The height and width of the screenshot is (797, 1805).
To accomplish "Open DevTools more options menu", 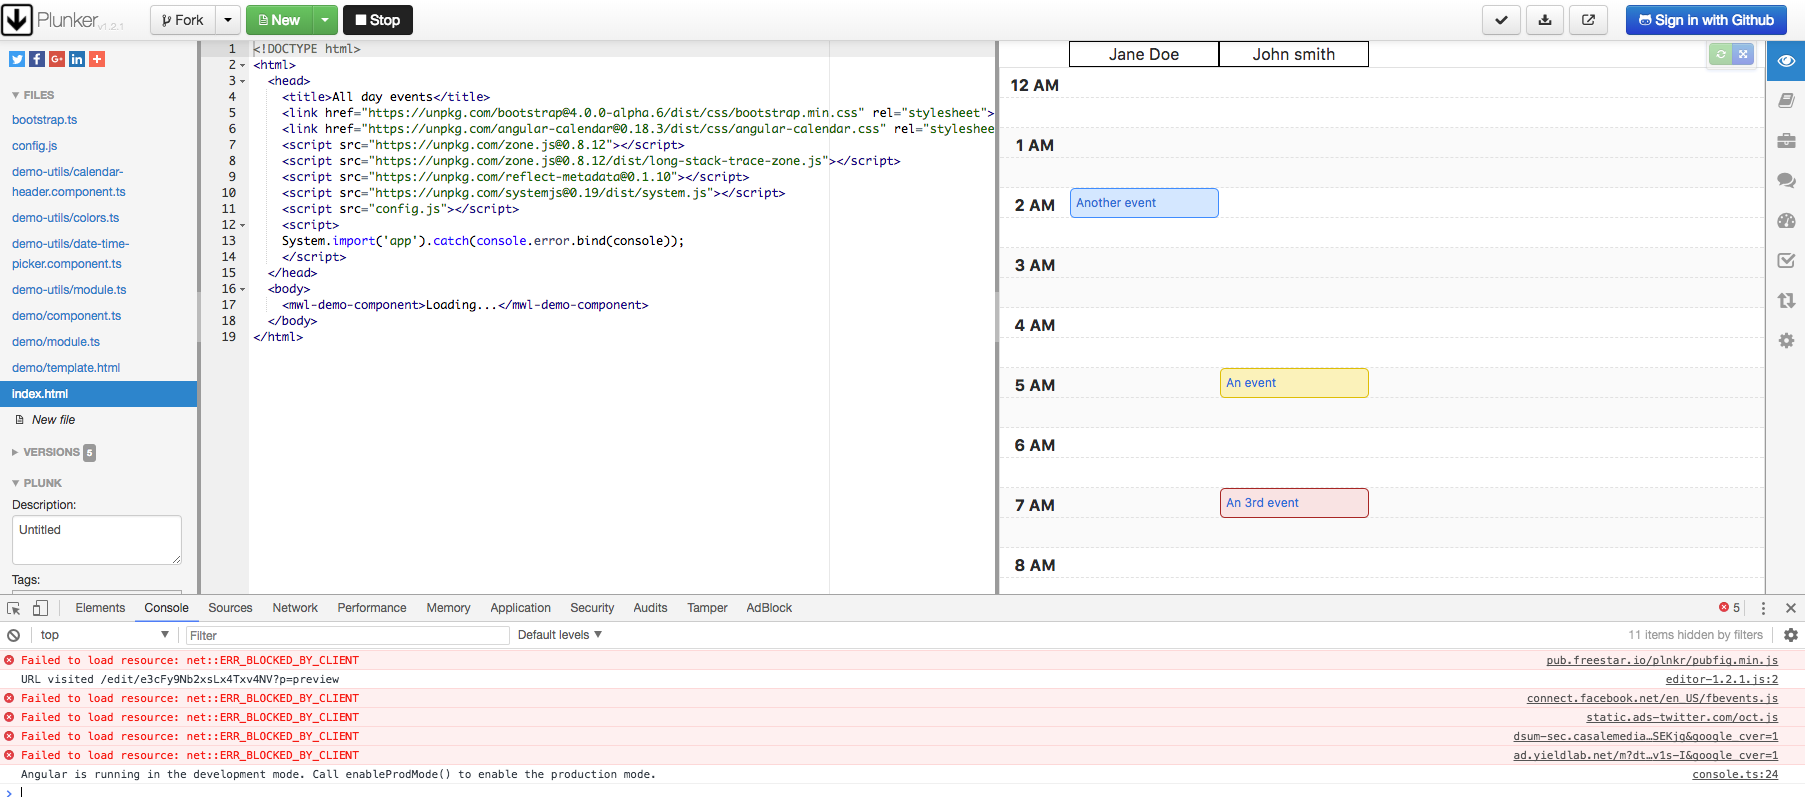I will click(x=1763, y=608).
